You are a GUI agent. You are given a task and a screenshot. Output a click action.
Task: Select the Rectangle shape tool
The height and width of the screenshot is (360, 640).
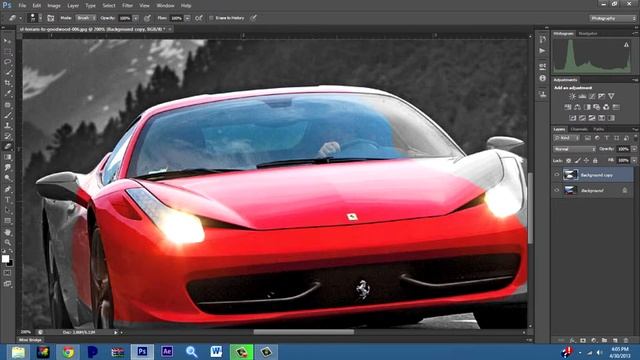click(x=7, y=221)
